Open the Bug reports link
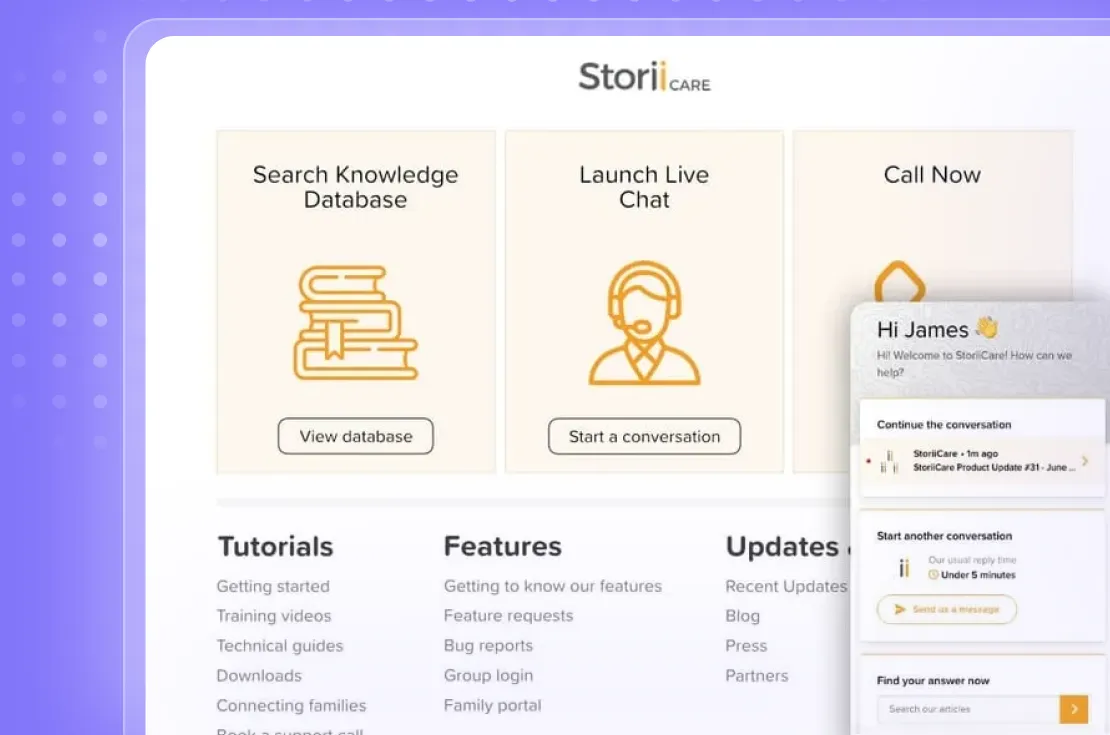The height and width of the screenshot is (735, 1110). tap(488, 646)
